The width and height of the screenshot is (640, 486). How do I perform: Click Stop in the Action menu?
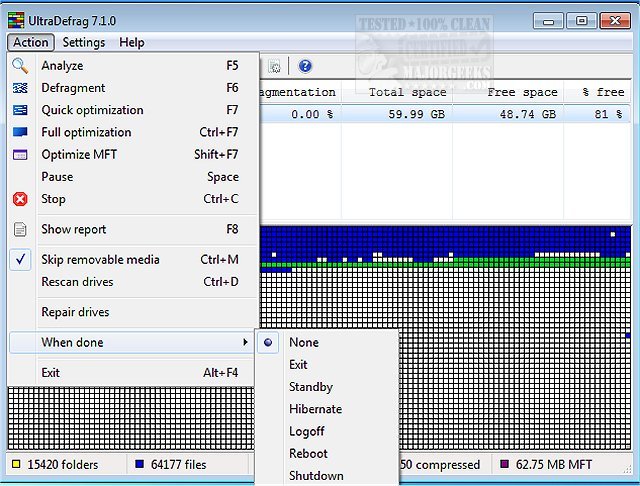point(134,199)
